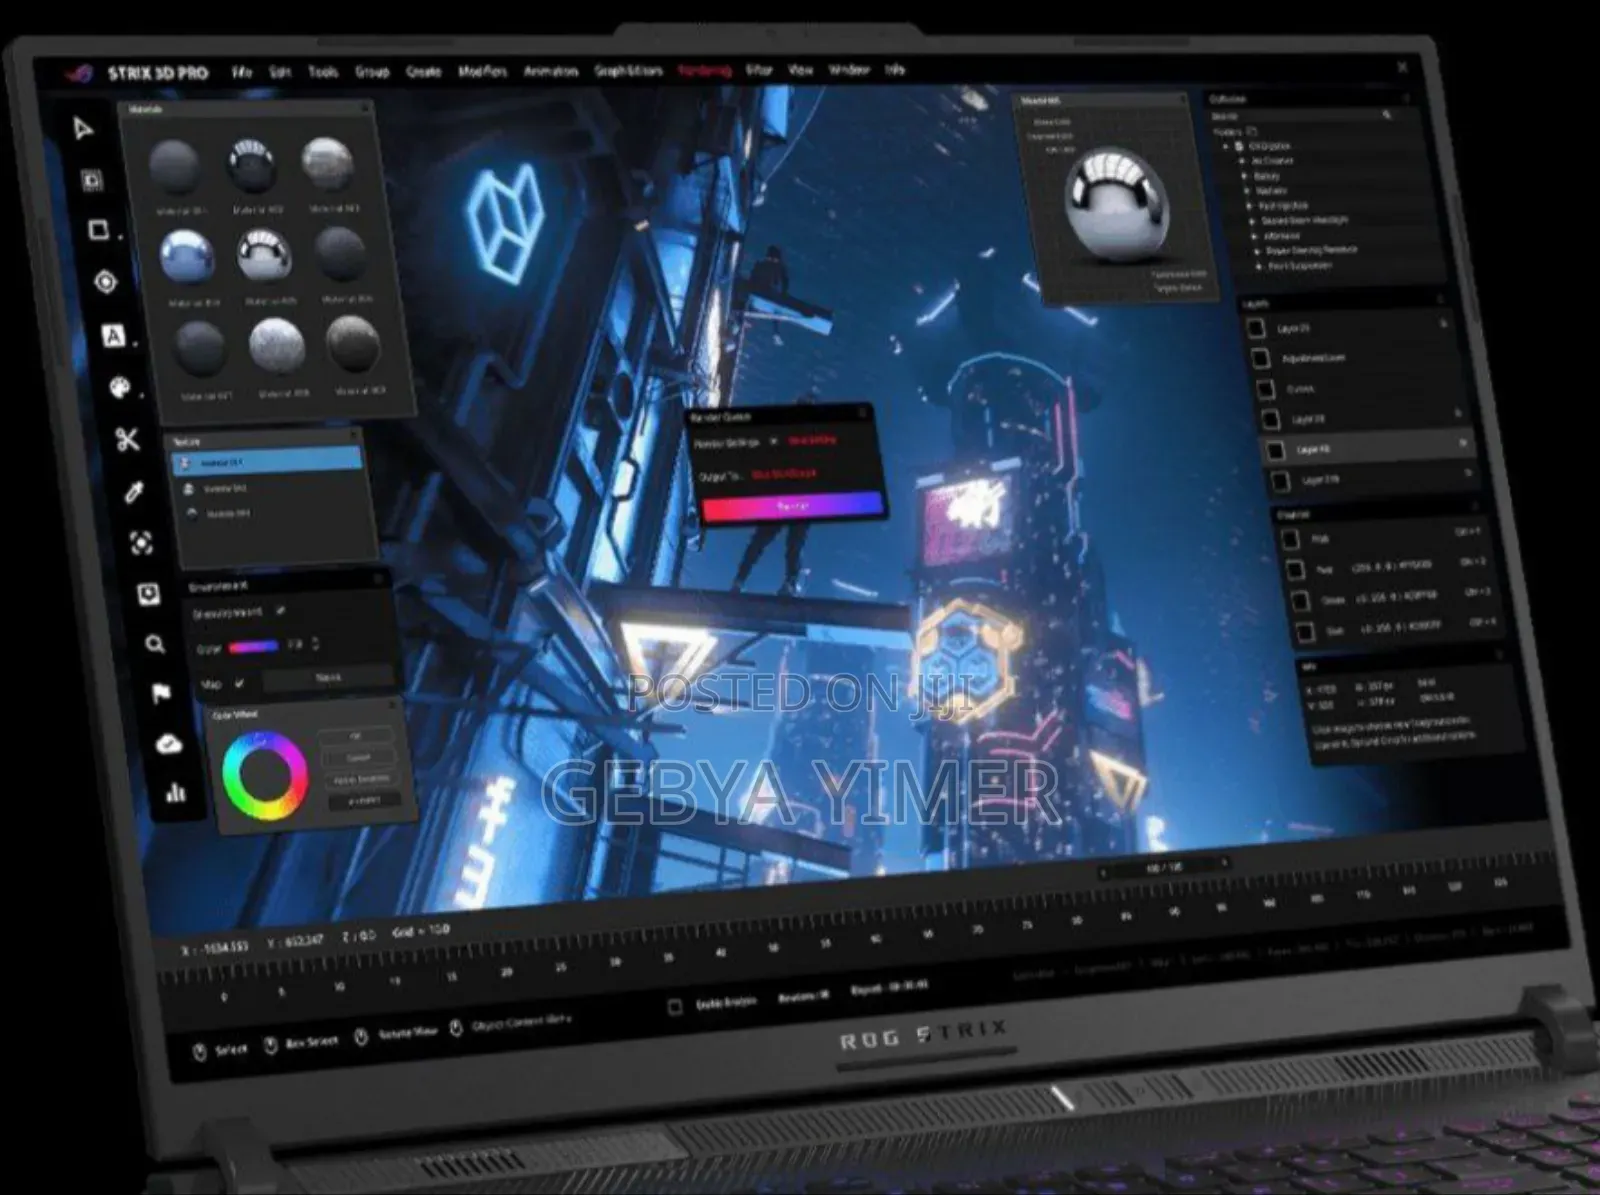Activate the magnifier zoom tool

154,644
